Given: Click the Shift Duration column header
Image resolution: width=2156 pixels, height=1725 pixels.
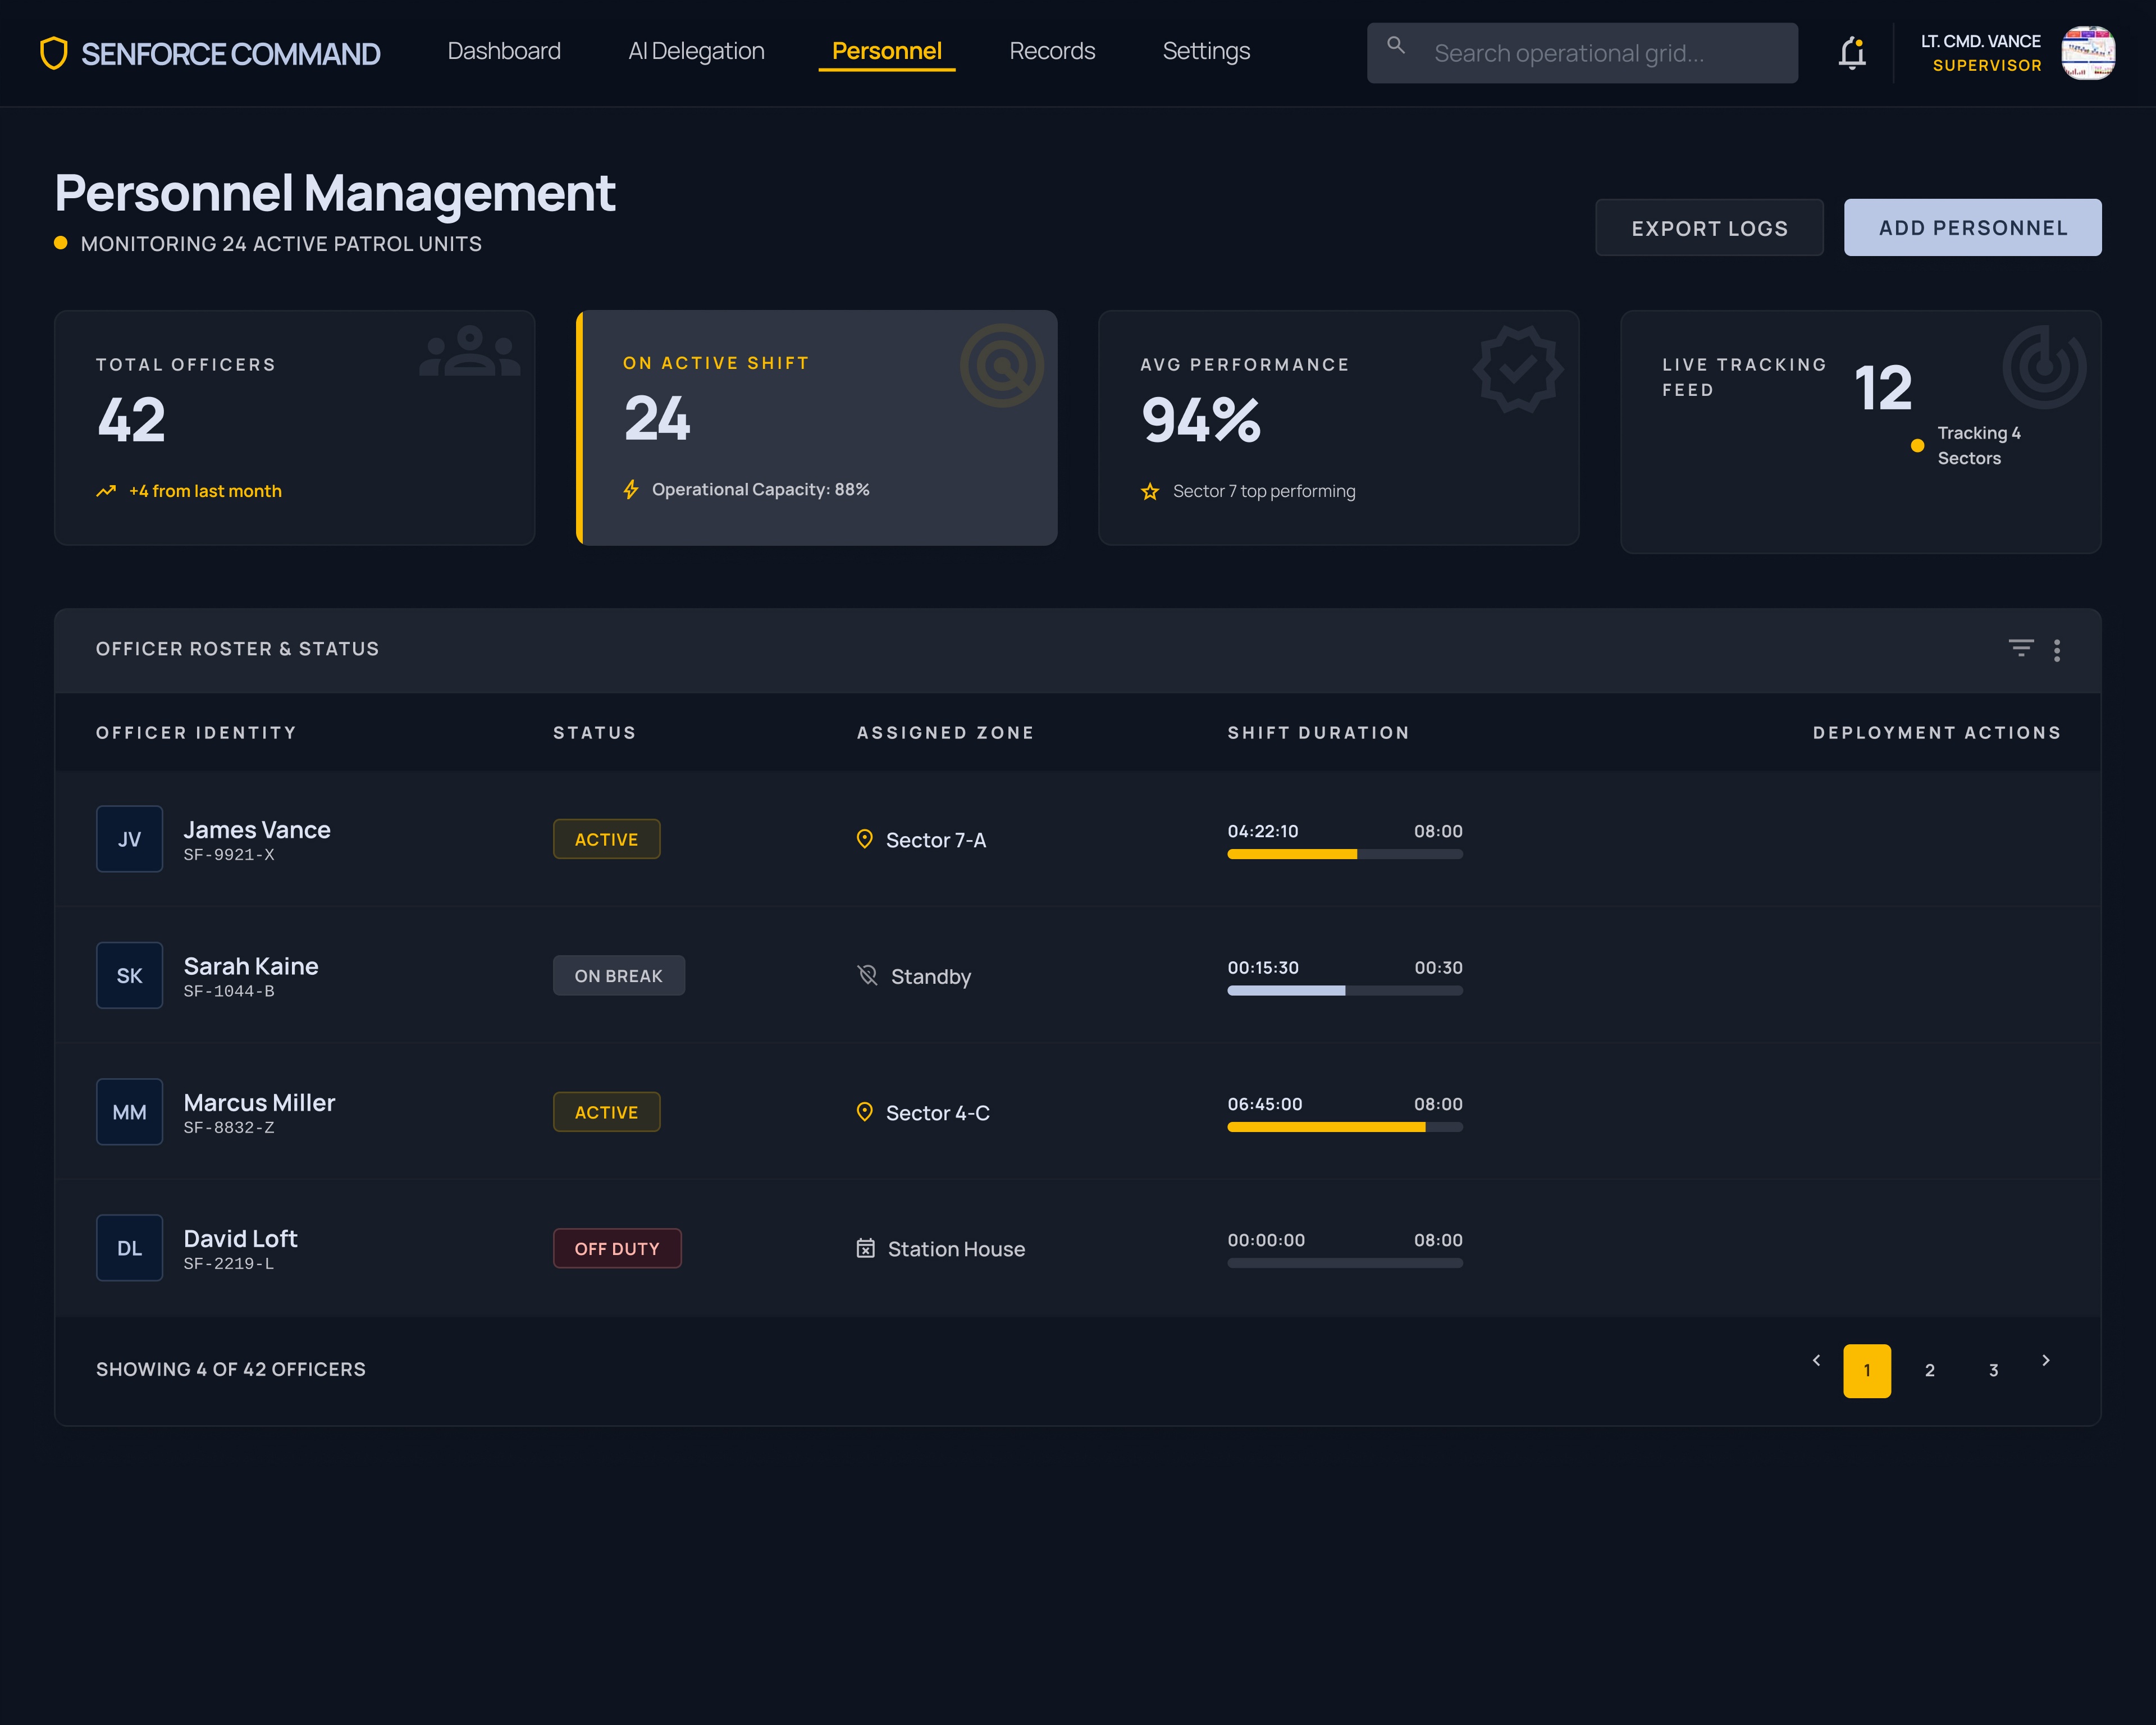Looking at the screenshot, I should [x=1318, y=733].
